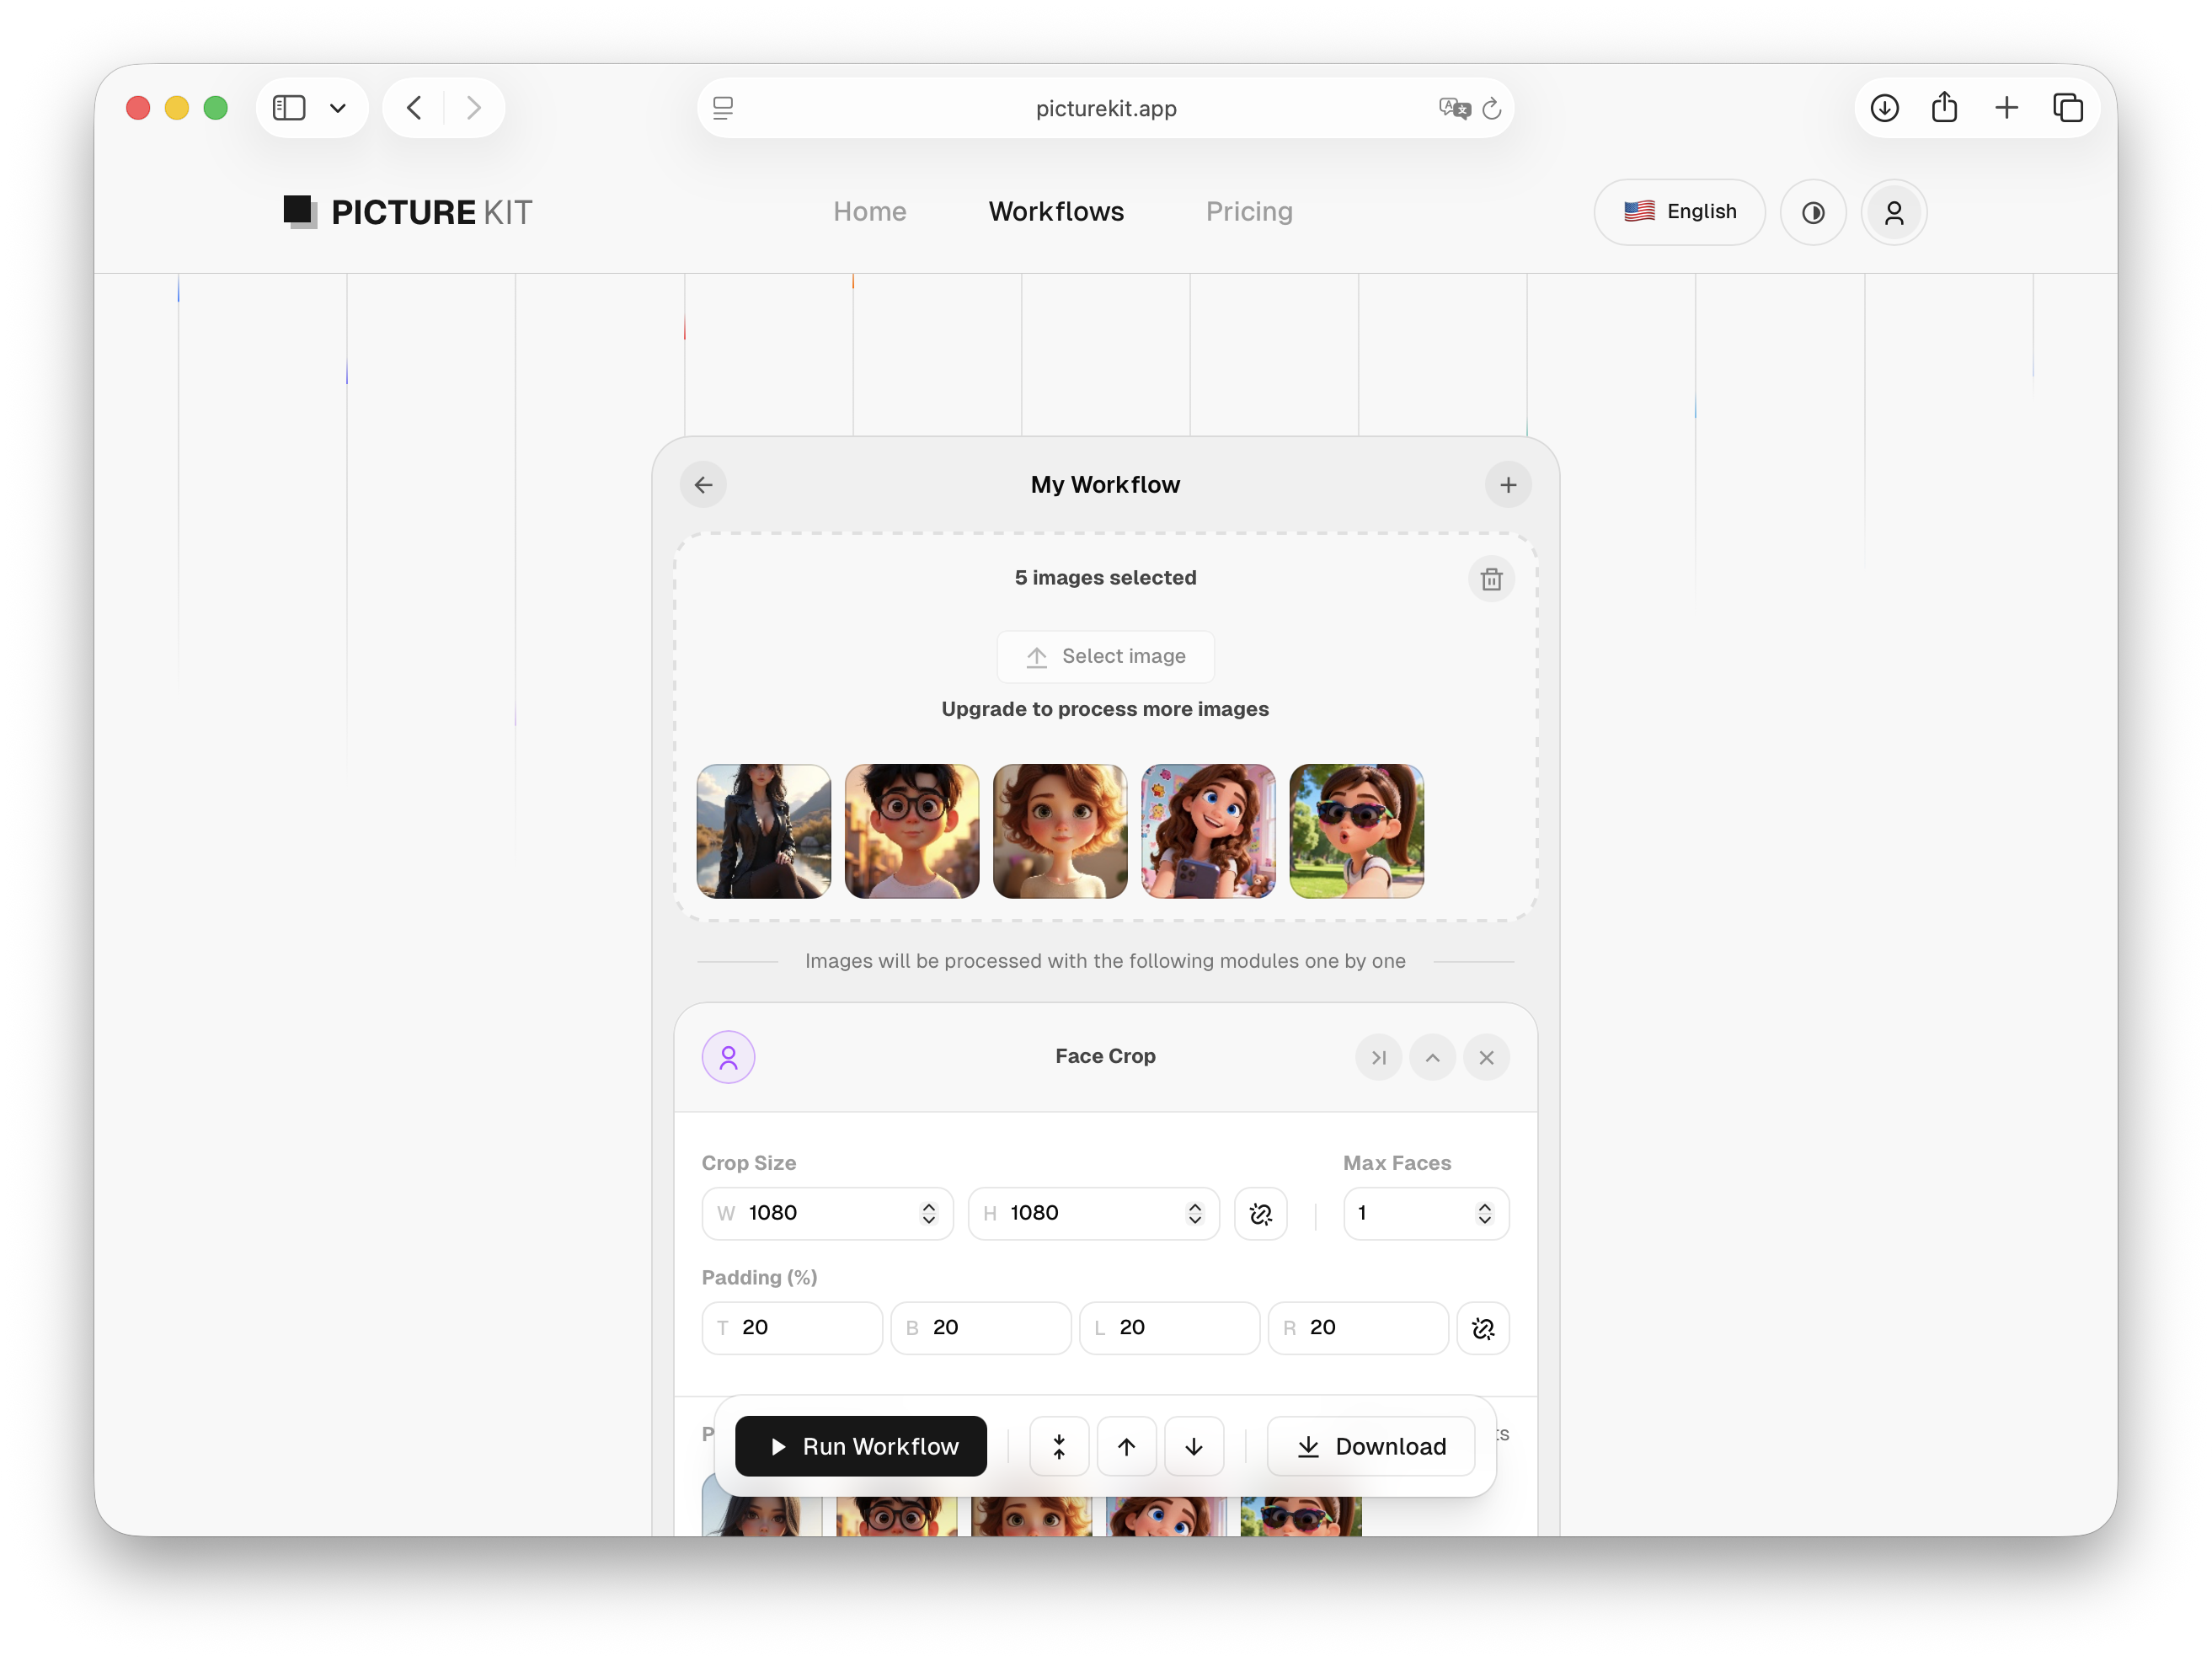This screenshot has height=1661, width=2212.
Task: Open the English language selector
Action: [1679, 212]
